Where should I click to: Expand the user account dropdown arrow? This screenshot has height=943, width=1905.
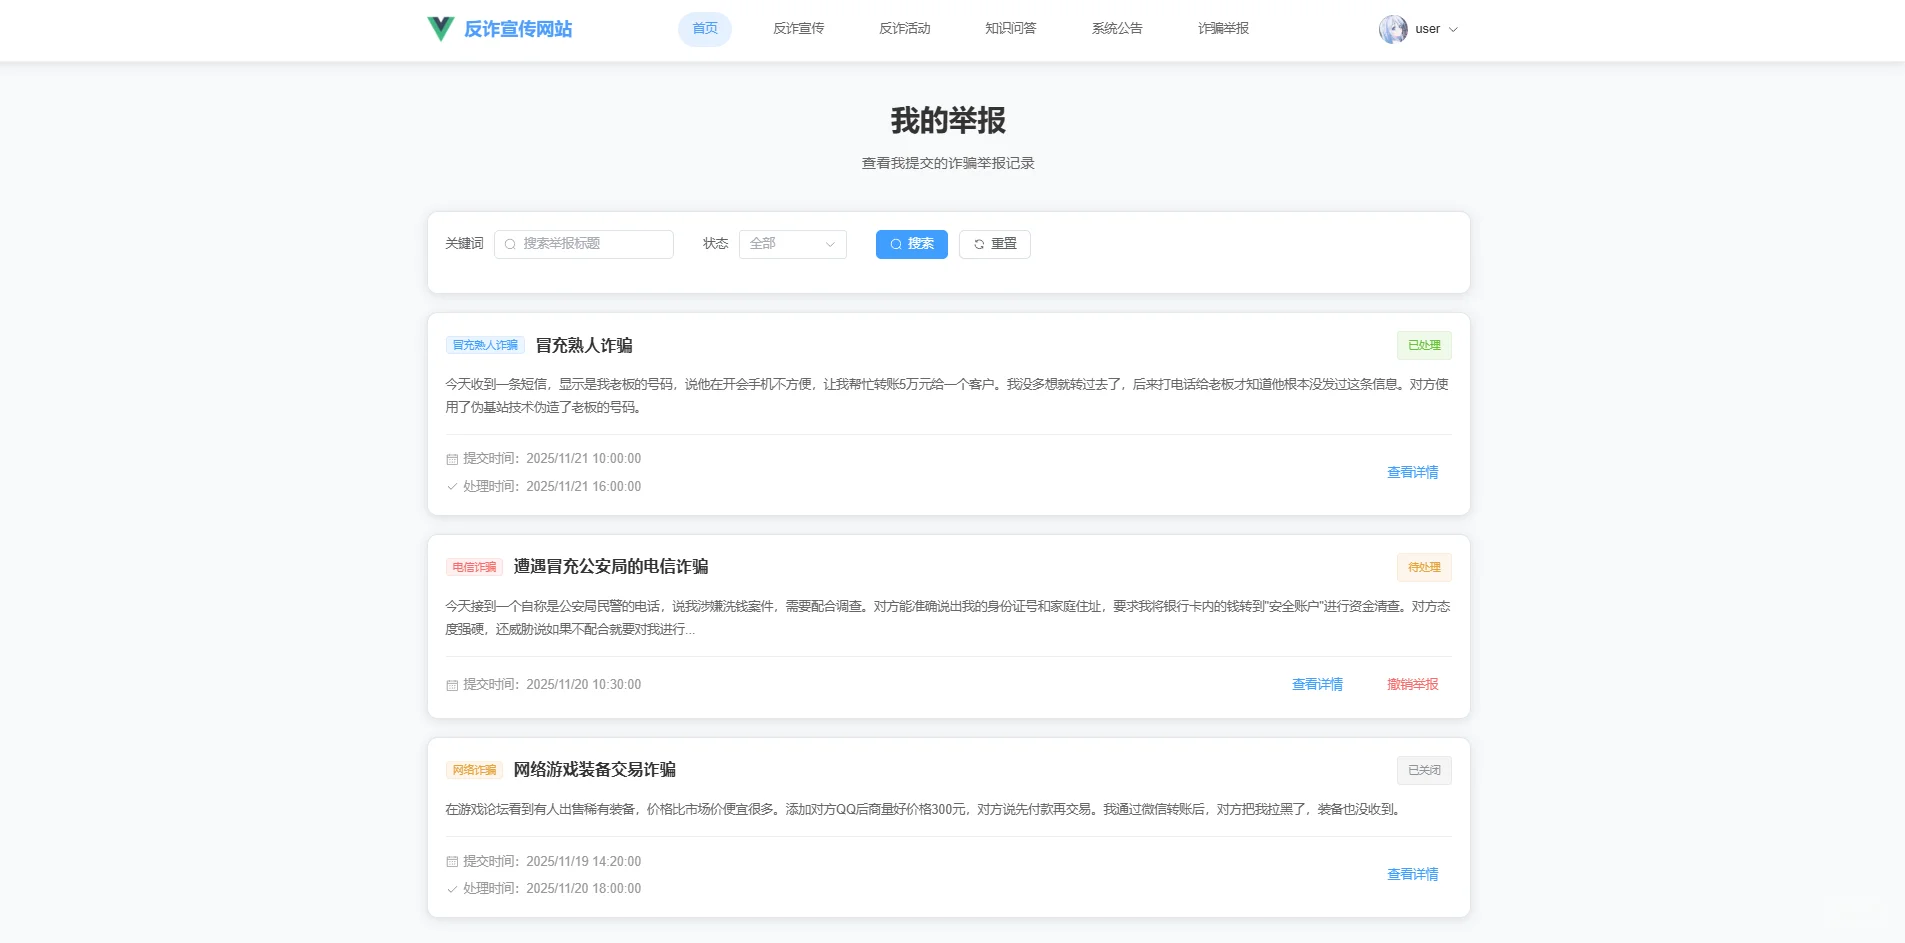click(1455, 29)
